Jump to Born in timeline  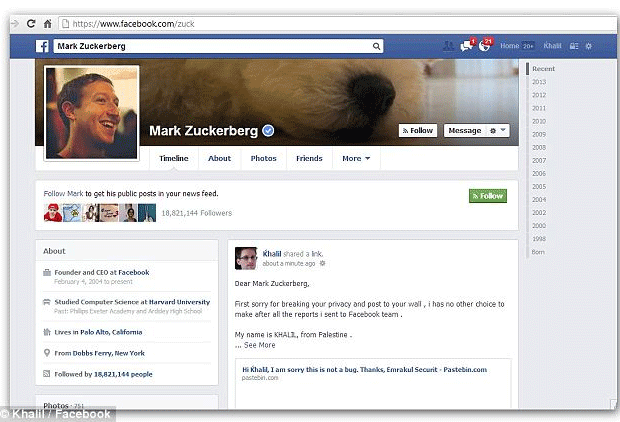pos(538,252)
